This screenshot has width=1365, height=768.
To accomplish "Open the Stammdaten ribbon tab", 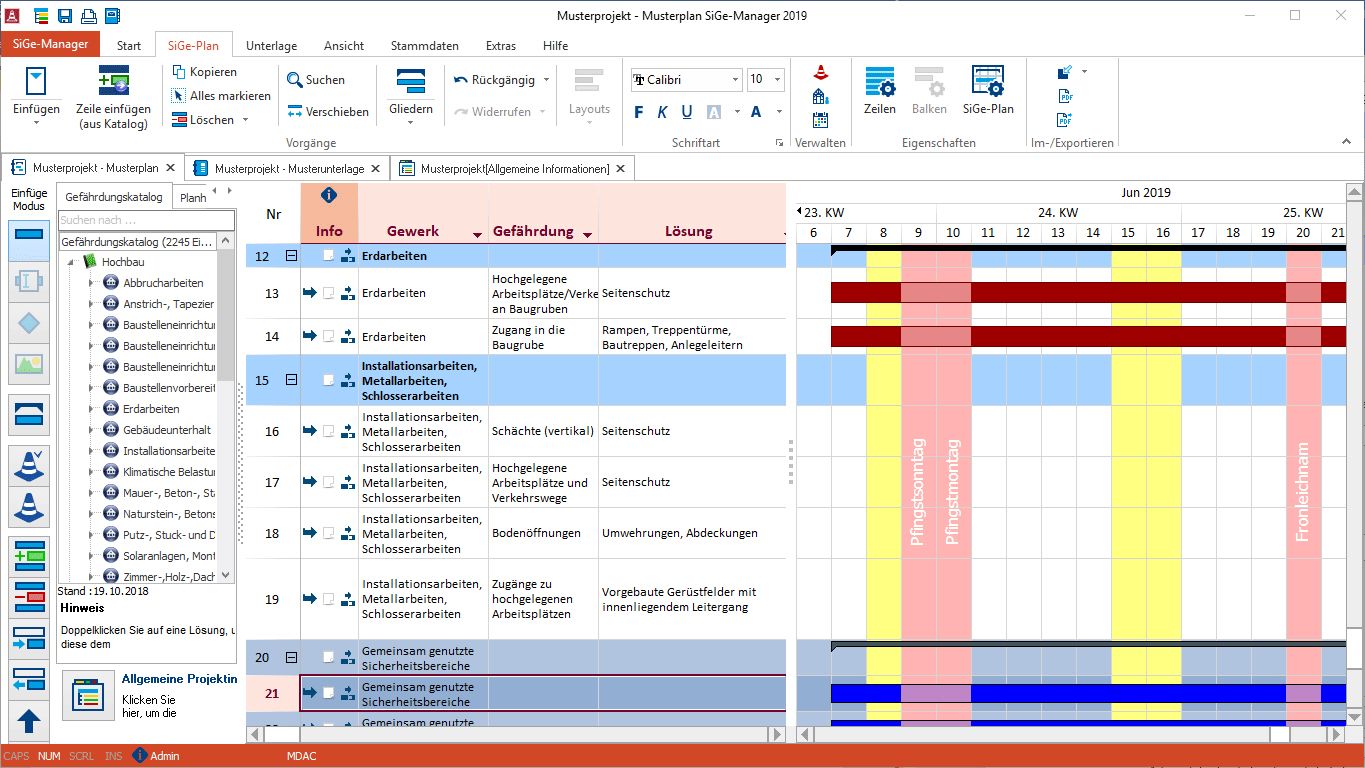I will point(425,46).
